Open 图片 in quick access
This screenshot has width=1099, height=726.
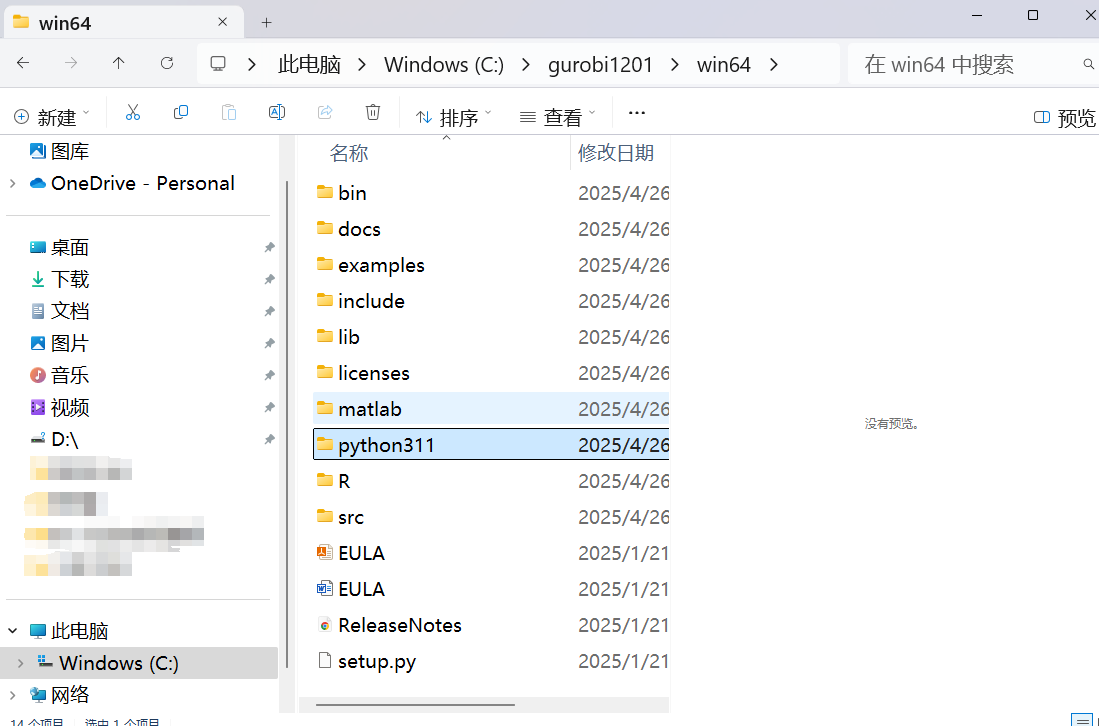pyautogui.click(x=59, y=343)
